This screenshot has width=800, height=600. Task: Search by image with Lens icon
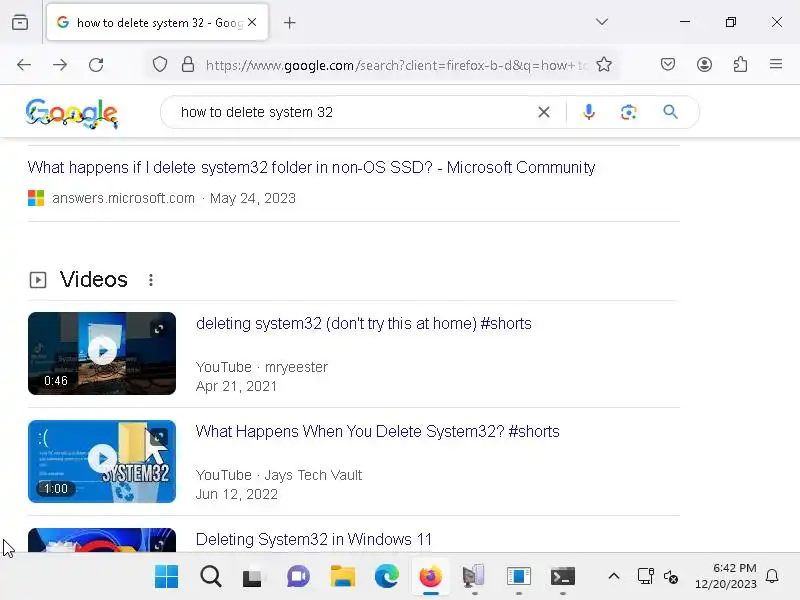[629, 112]
